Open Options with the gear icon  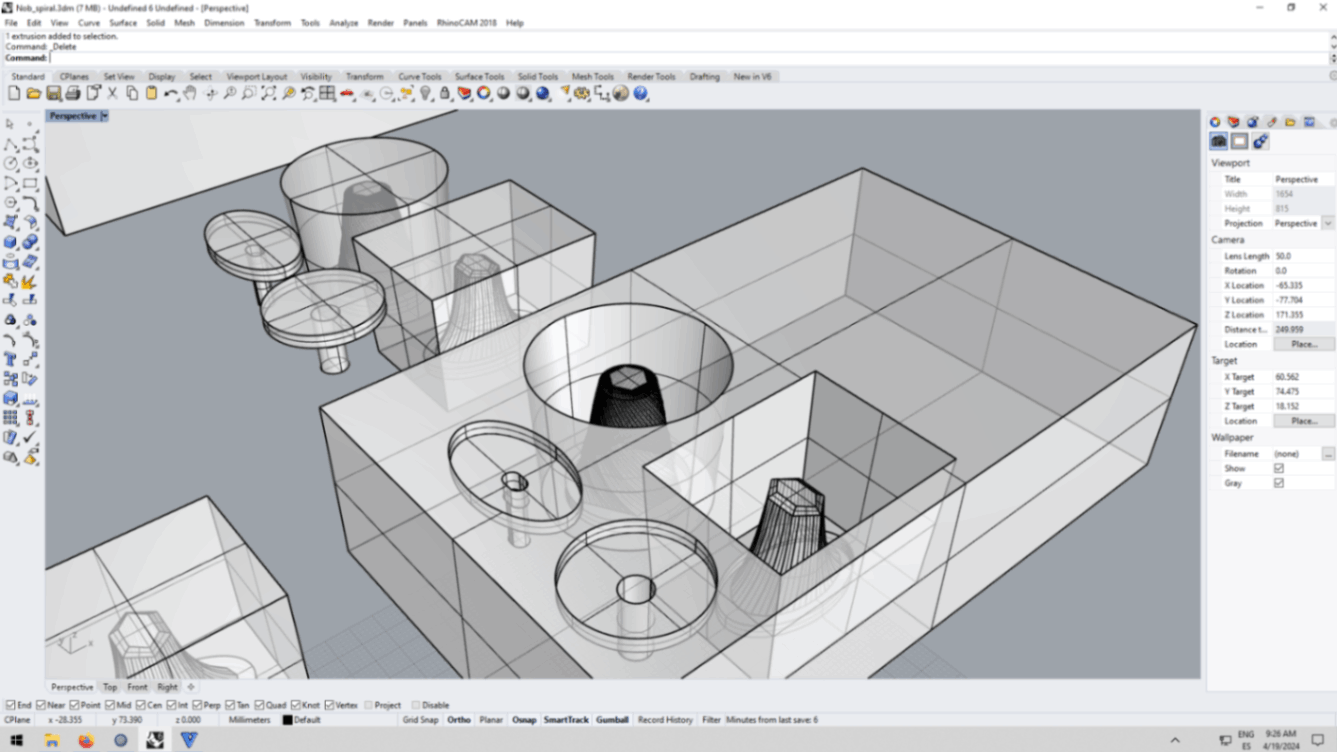582,93
